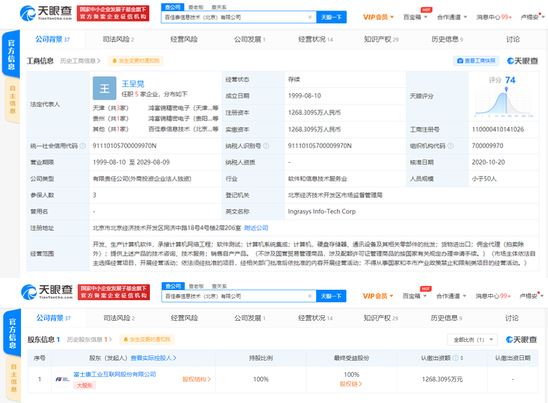Open the lower 消息中心 99+ link
Viewport: 548px width, 403px height.
(493, 296)
